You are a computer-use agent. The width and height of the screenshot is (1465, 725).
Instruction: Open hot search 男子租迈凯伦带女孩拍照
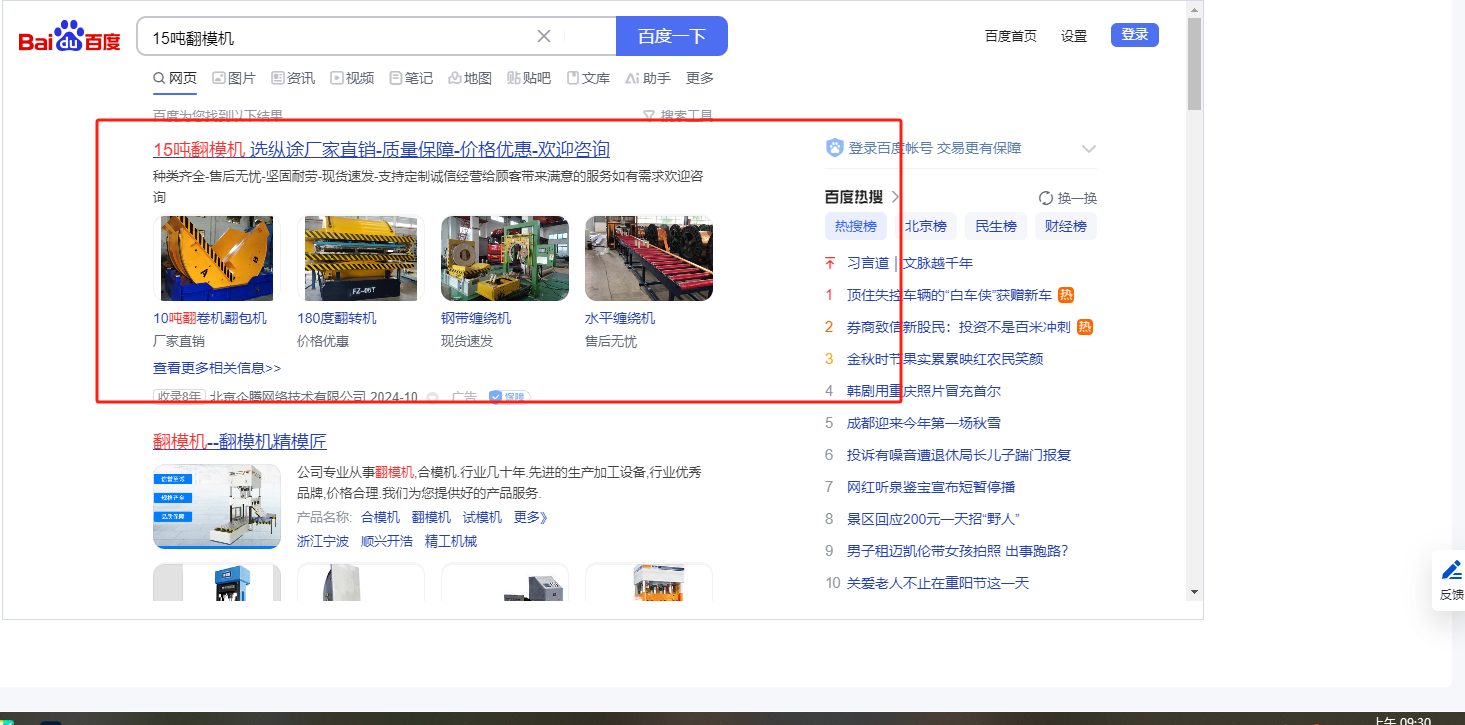tap(958, 551)
